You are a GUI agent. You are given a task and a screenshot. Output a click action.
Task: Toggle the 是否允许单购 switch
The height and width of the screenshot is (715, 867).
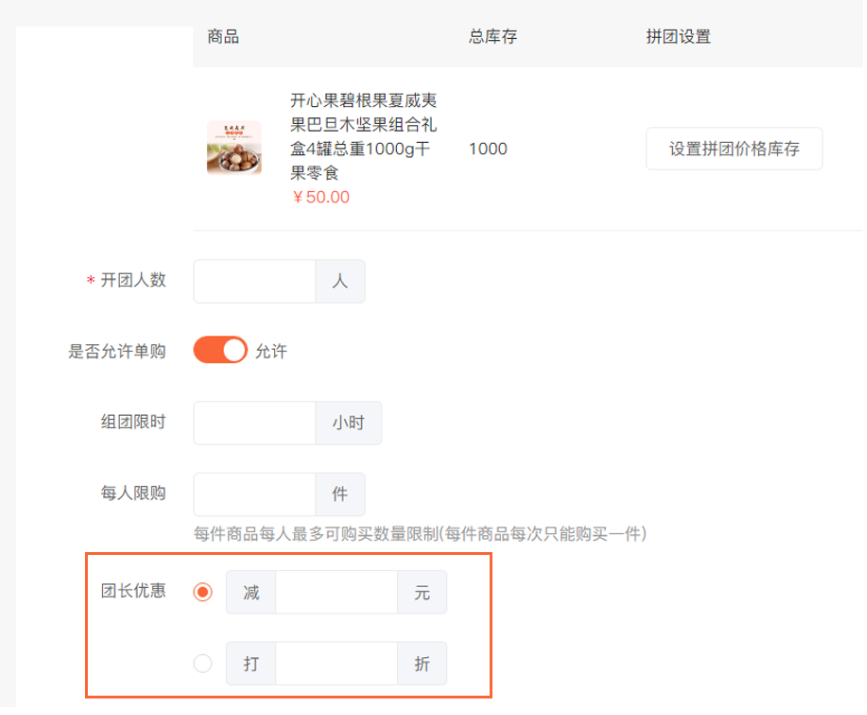tap(220, 350)
